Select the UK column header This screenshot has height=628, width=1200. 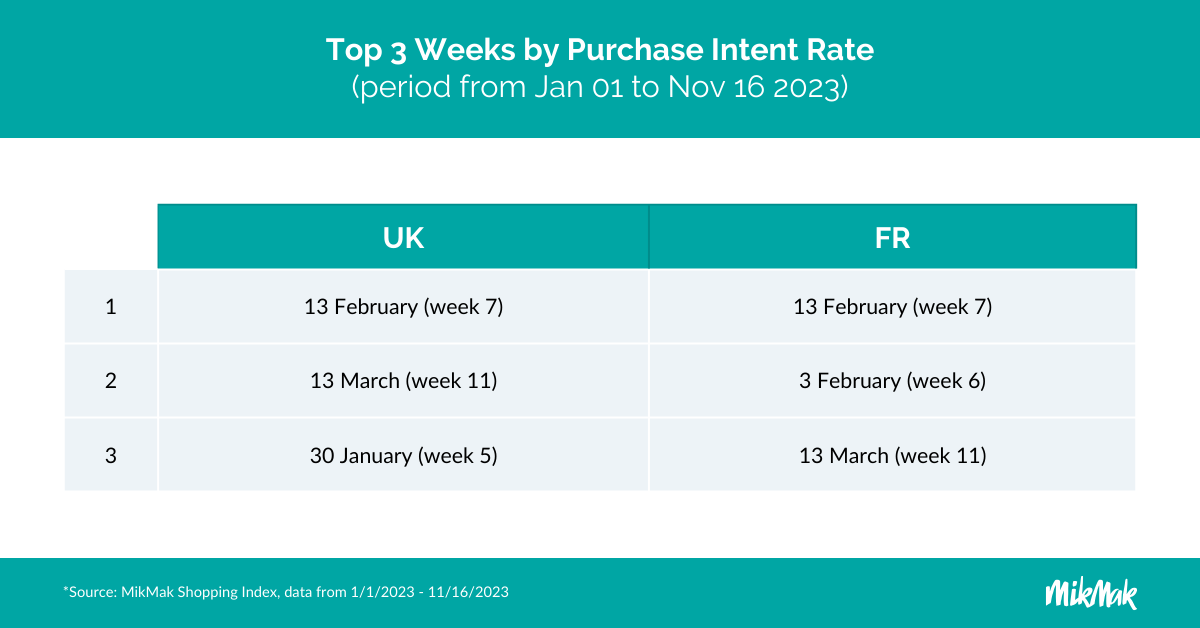(403, 238)
